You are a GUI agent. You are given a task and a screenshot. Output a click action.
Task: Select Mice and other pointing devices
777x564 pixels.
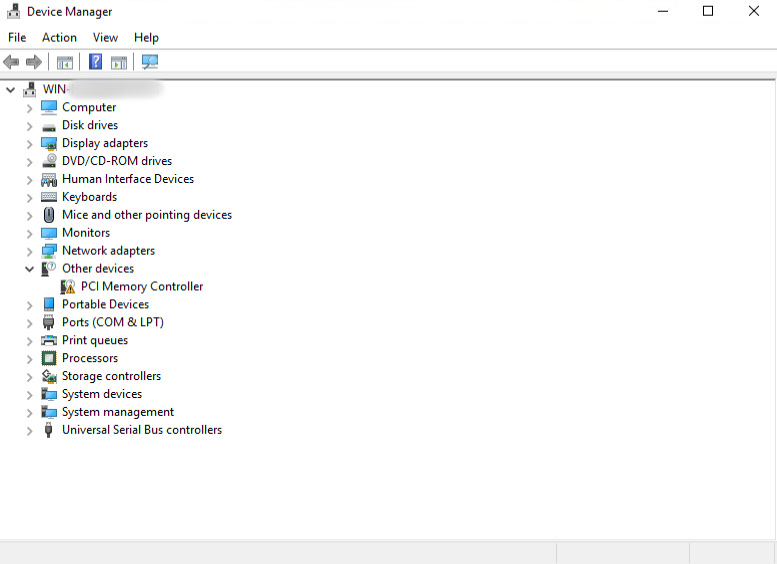coord(146,215)
